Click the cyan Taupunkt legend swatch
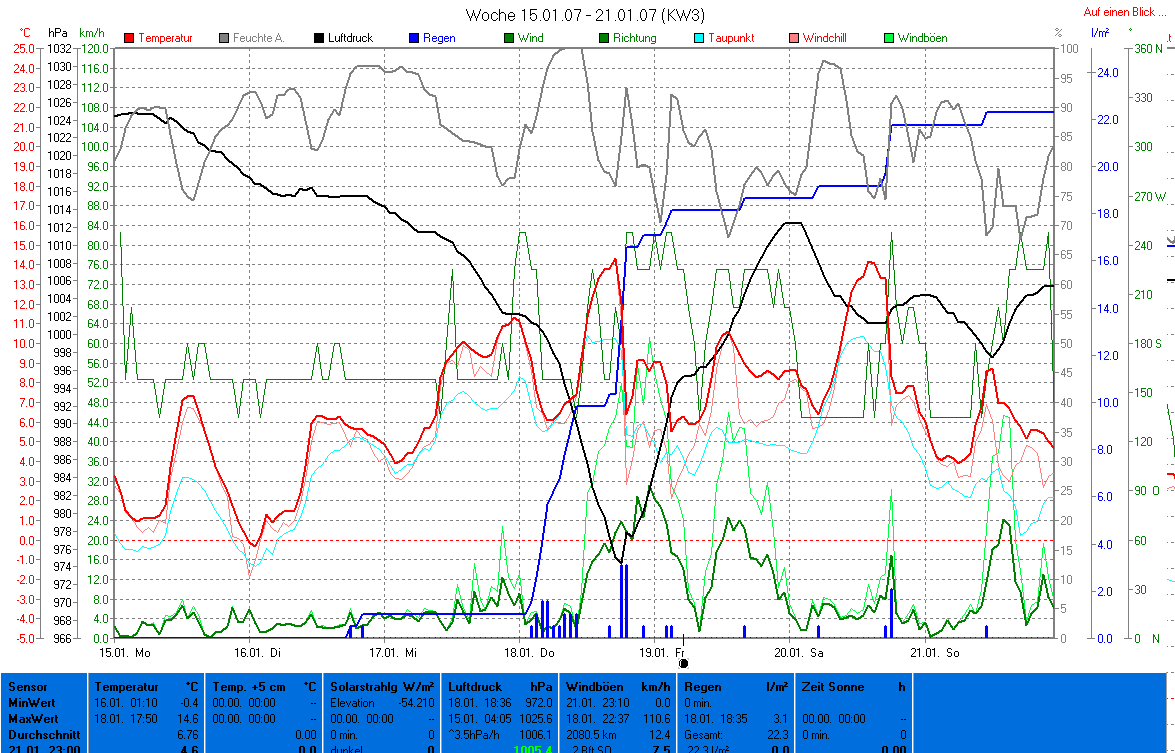Screen dimensions: 1175x753 click(x=700, y=38)
